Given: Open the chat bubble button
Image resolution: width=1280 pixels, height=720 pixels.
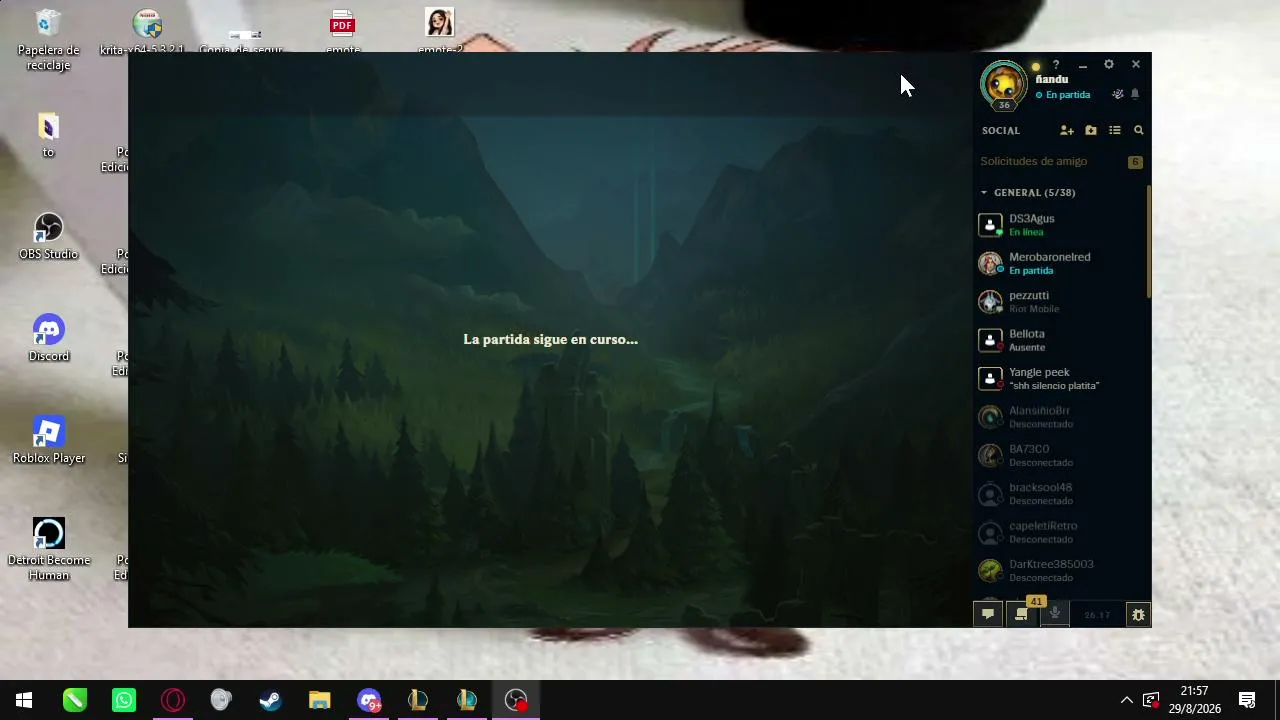Looking at the screenshot, I should click(988, 615).
